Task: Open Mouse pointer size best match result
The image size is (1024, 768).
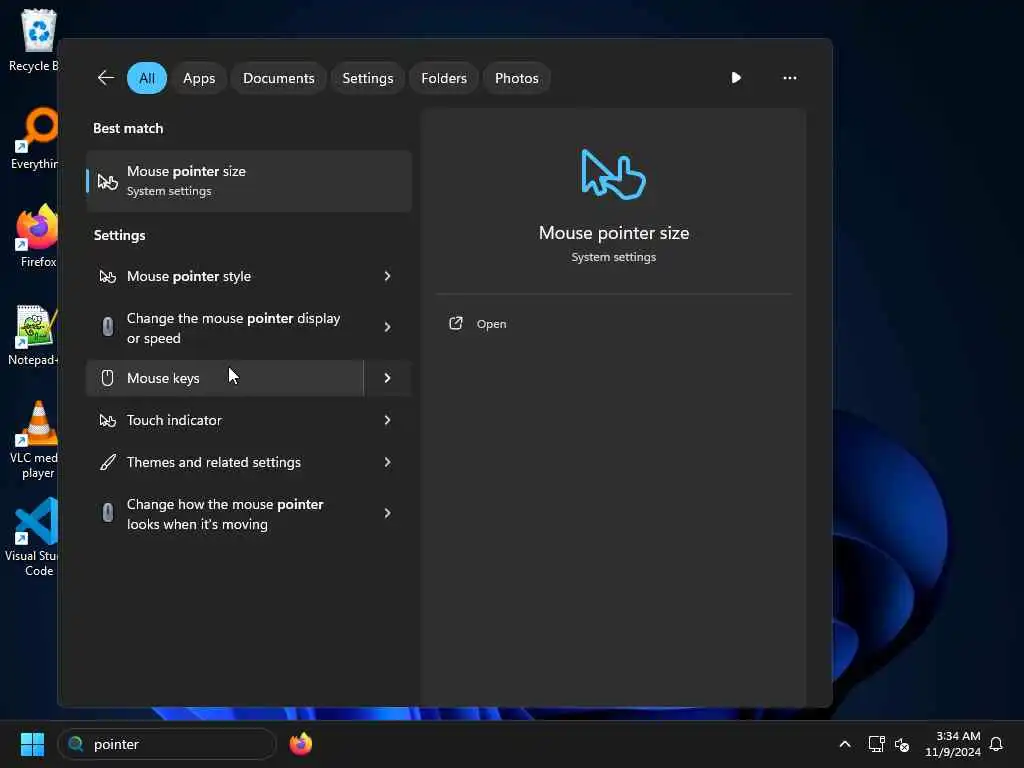Action: 249,181
